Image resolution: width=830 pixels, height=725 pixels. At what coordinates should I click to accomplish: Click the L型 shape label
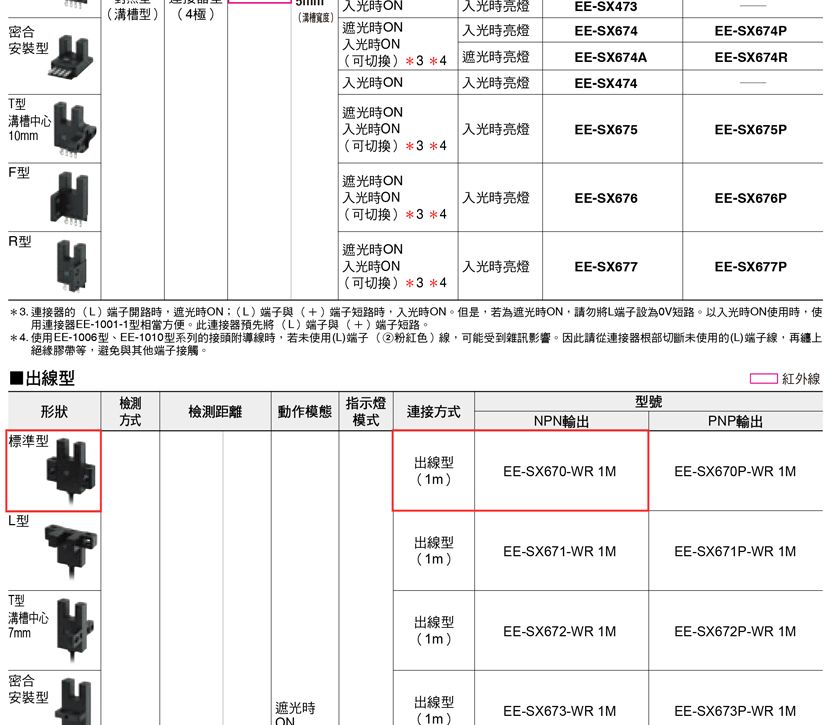point(19,521)
